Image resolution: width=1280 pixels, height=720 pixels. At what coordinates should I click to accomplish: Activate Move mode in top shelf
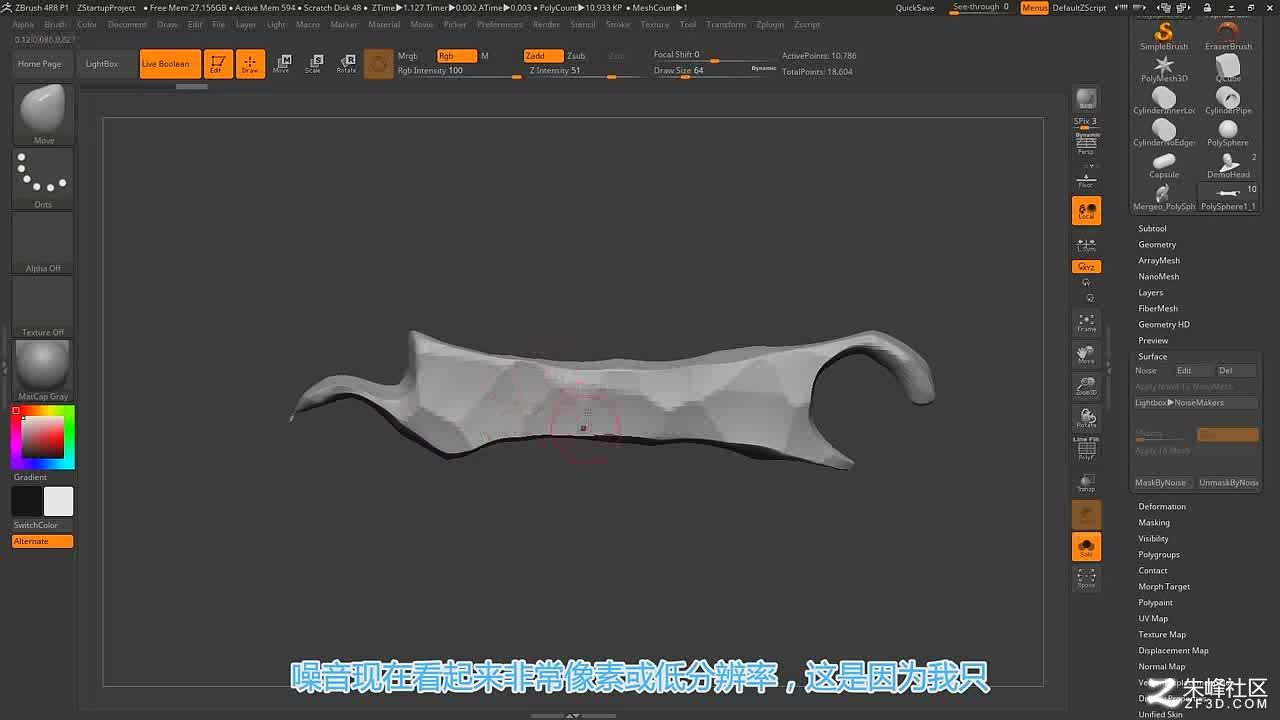coord(281,64)
